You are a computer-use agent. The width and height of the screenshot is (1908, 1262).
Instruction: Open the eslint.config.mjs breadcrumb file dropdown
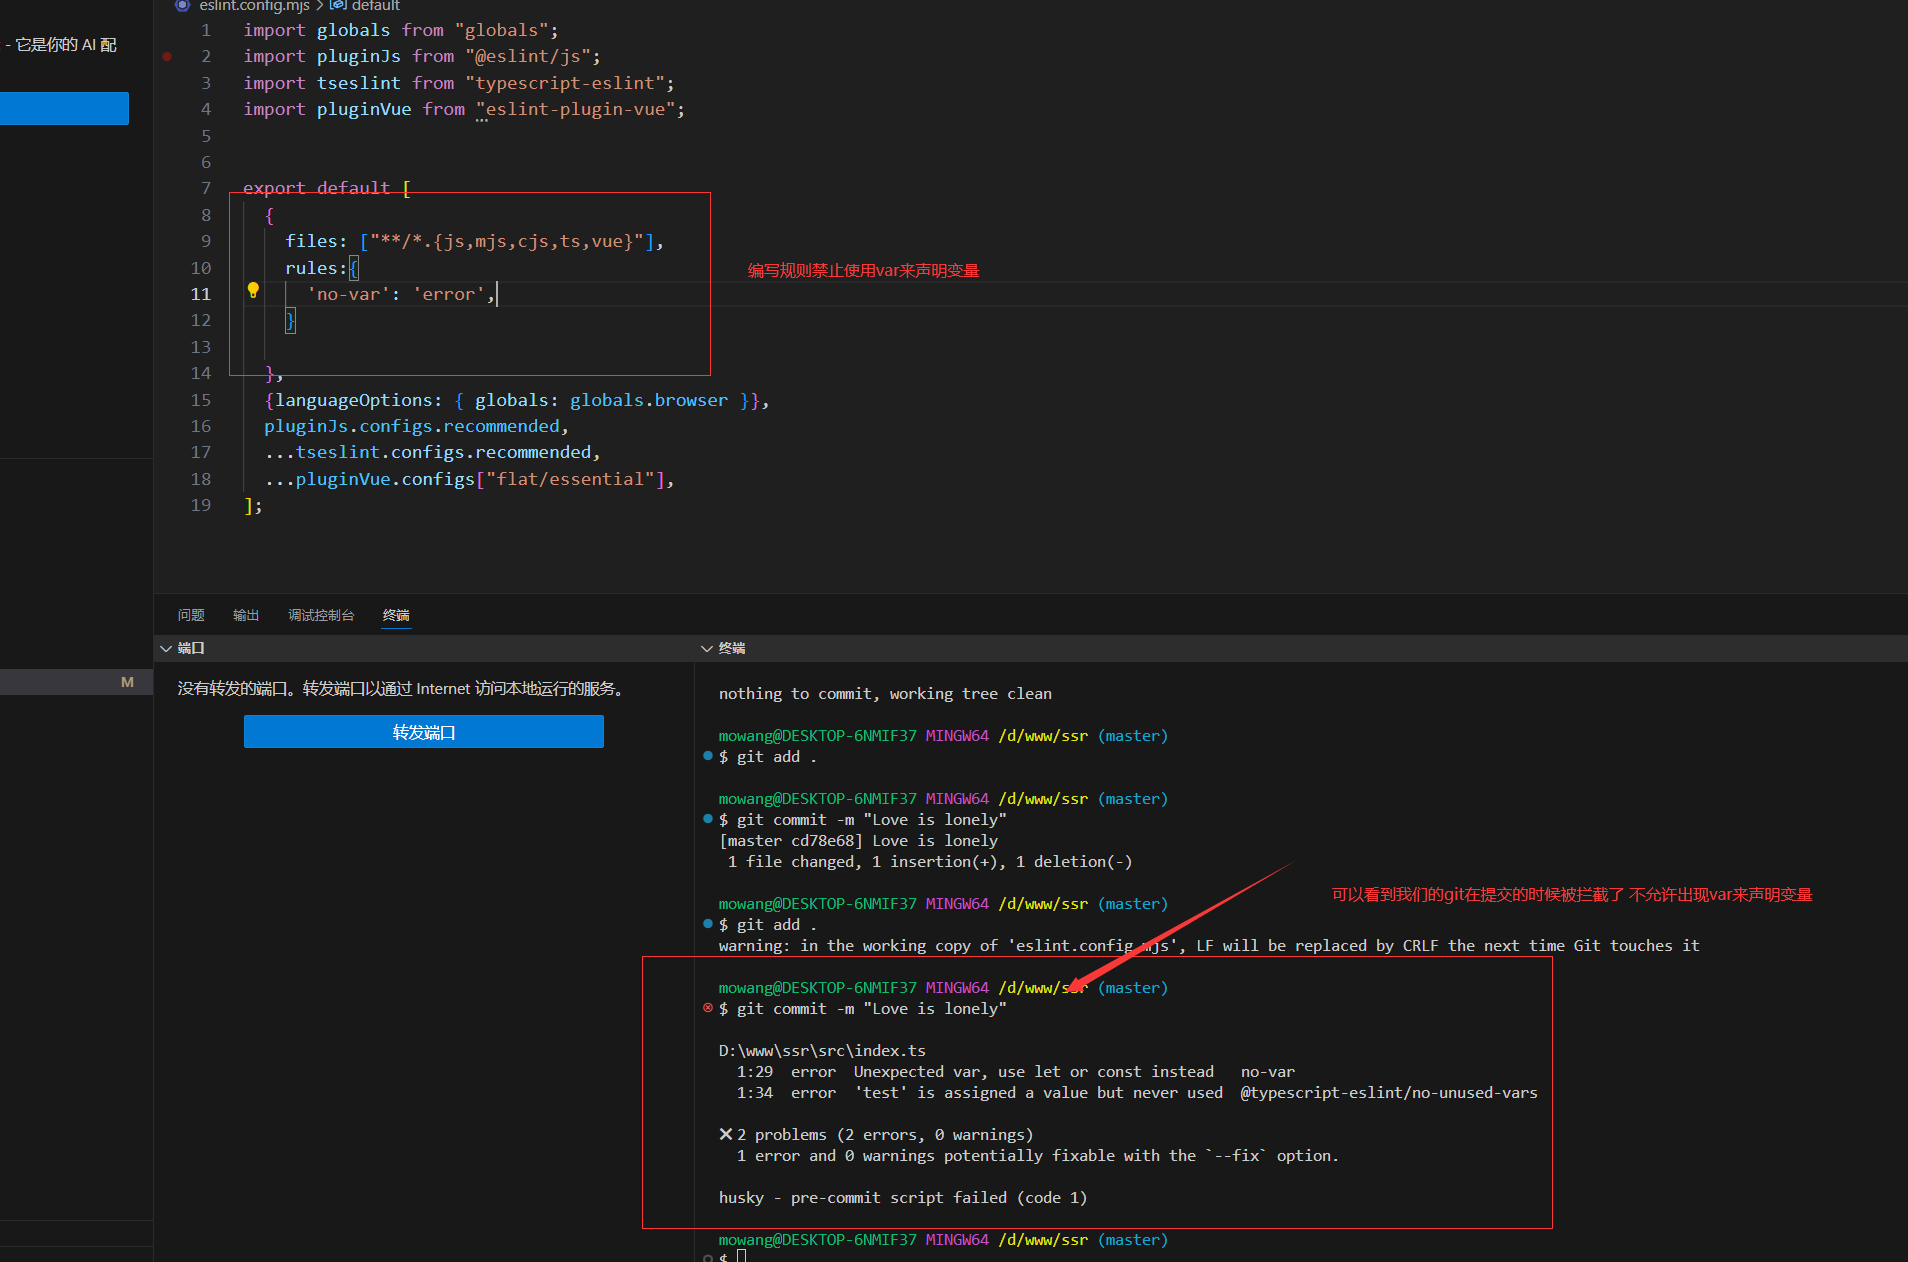(x=254, y=6)
